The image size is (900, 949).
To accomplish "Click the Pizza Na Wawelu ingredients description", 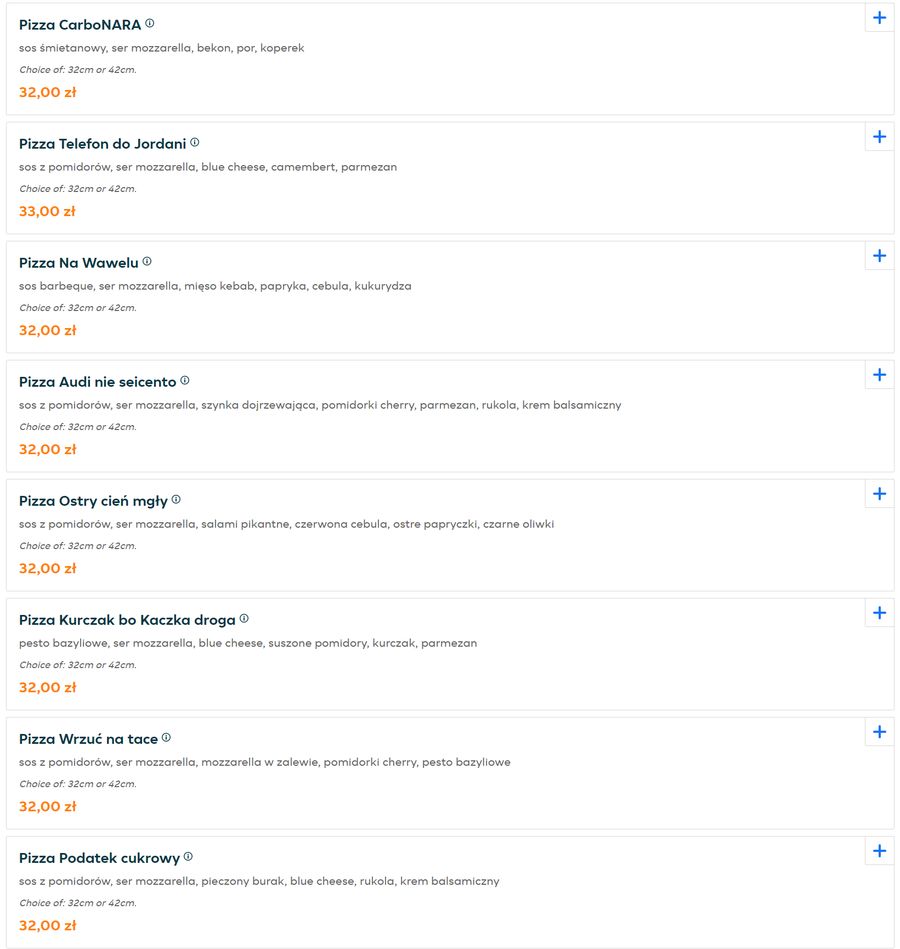I will pyautogui.click(x=215, y=286).
